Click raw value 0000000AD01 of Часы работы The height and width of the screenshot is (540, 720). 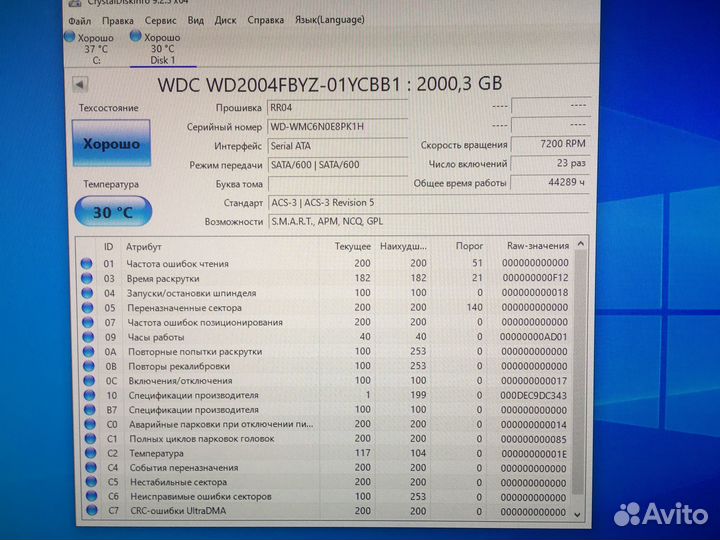[534, 337]
